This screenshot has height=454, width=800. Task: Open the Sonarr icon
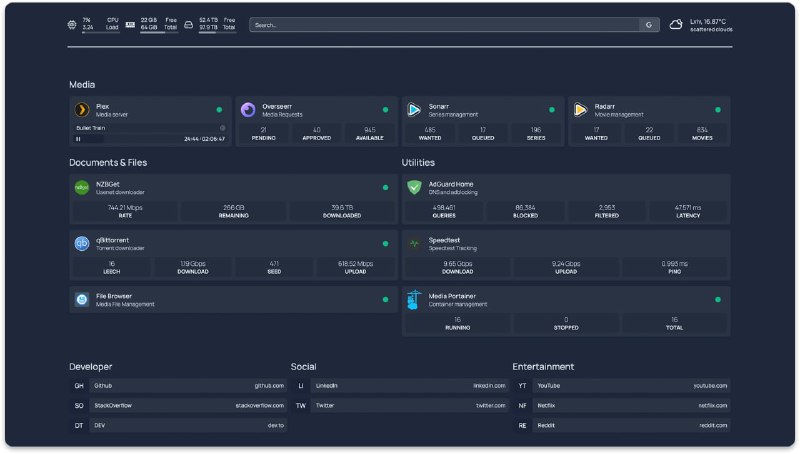tap(414, 110)
